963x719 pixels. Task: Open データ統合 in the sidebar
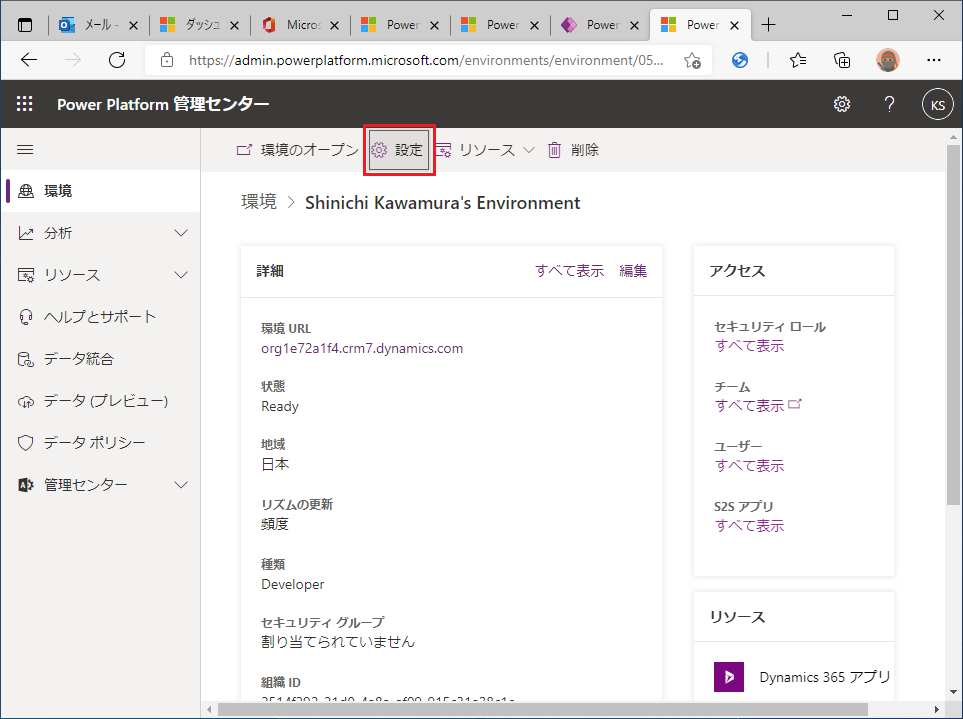101,359
